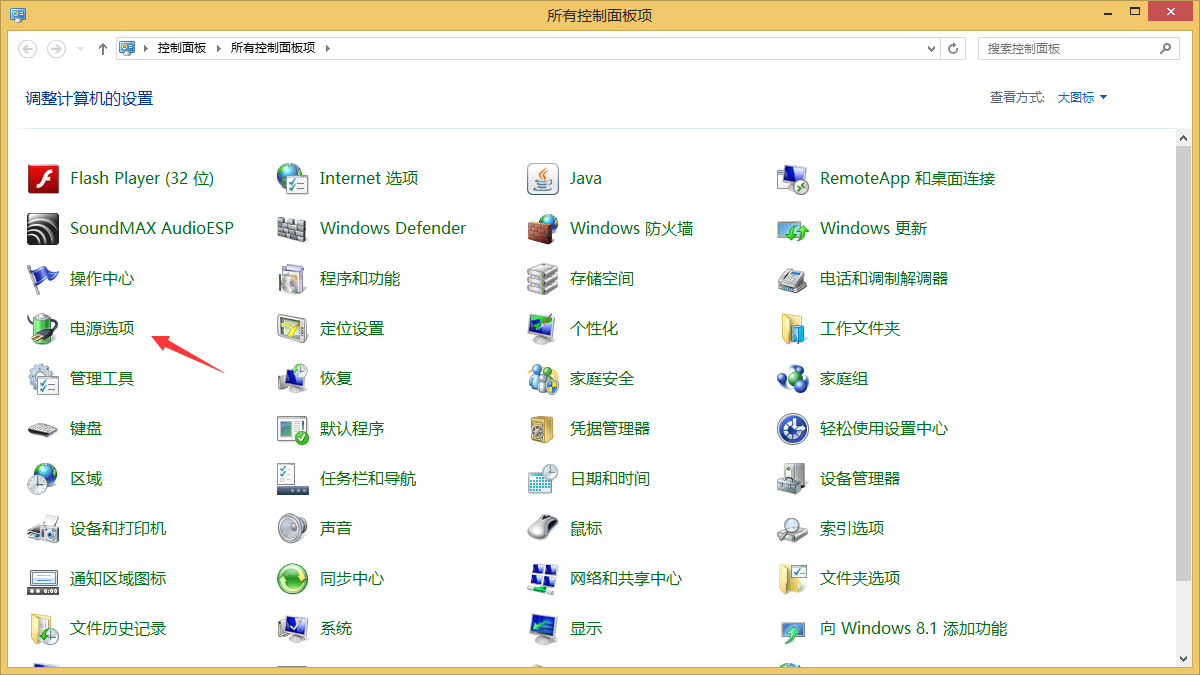Open the 恢复 icon
1200x675 pixels.
pos(292,379)
